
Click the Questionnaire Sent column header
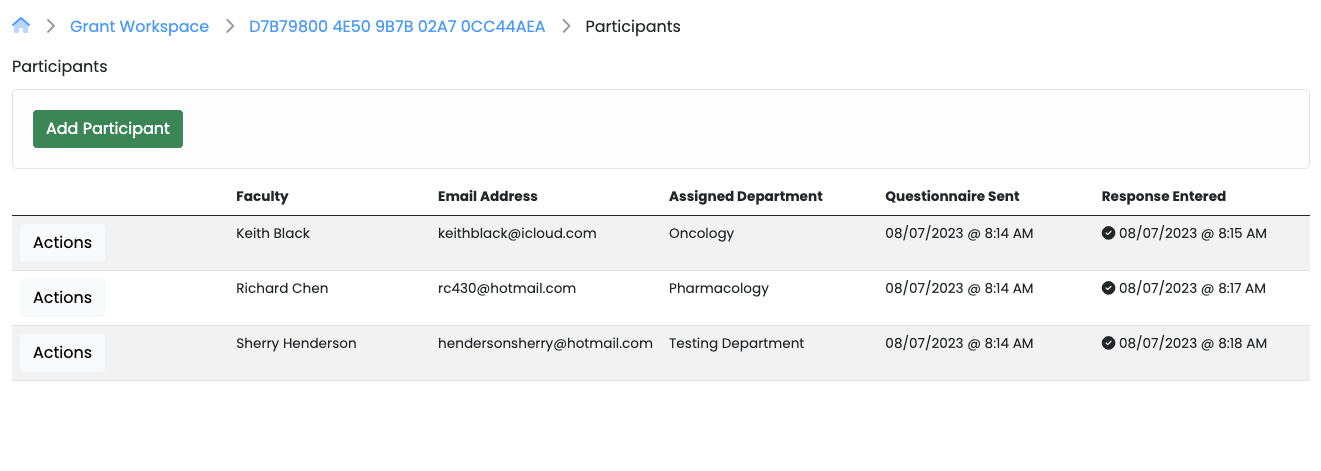[952, 196]
